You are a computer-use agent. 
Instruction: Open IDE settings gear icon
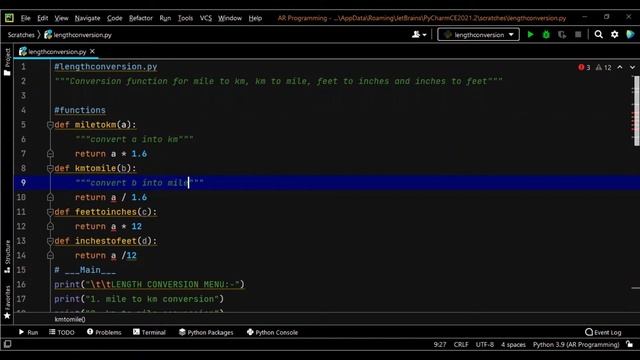pos(615,35)
